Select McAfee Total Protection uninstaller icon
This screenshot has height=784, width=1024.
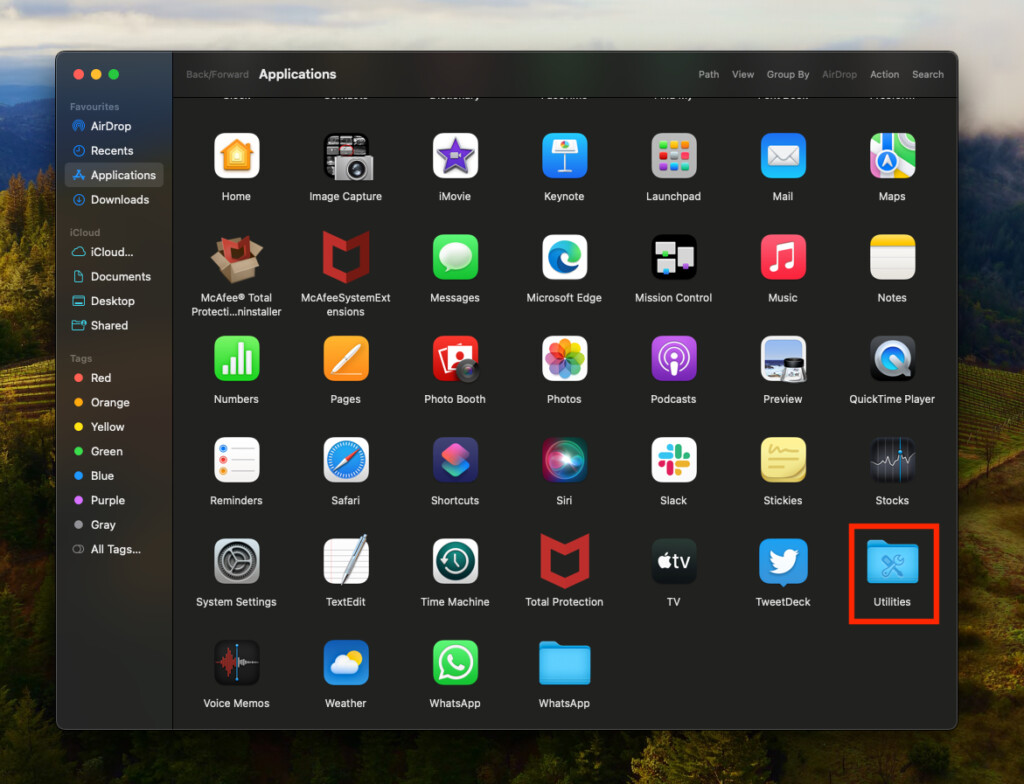(236, 257)
